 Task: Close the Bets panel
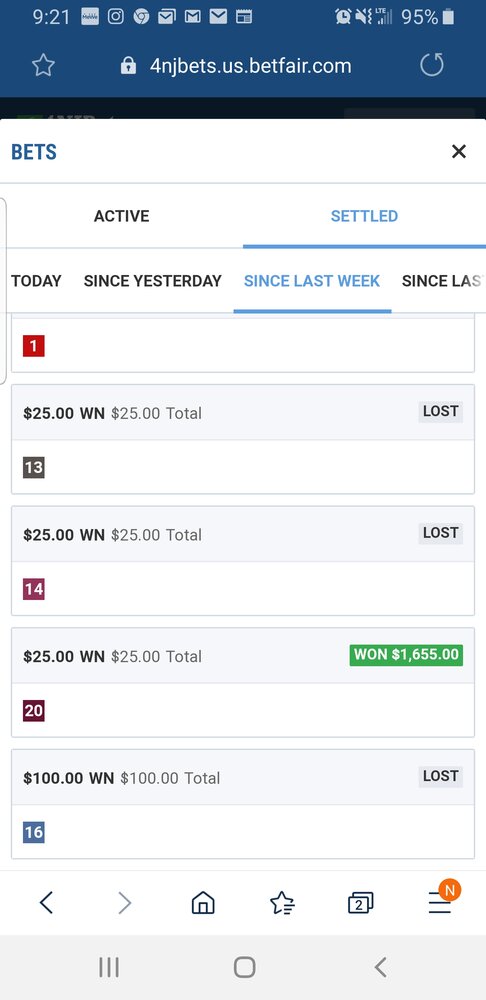pos(459,151)
